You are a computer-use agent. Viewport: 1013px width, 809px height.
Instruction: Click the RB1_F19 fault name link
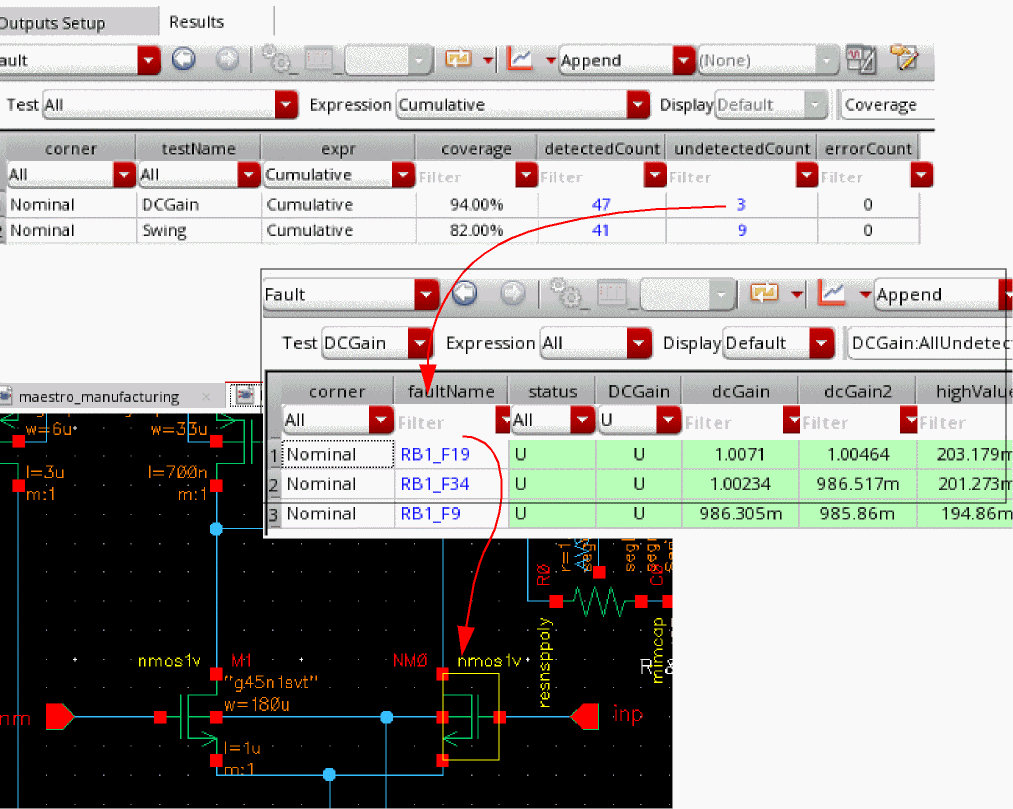click(x=435, y=455)
